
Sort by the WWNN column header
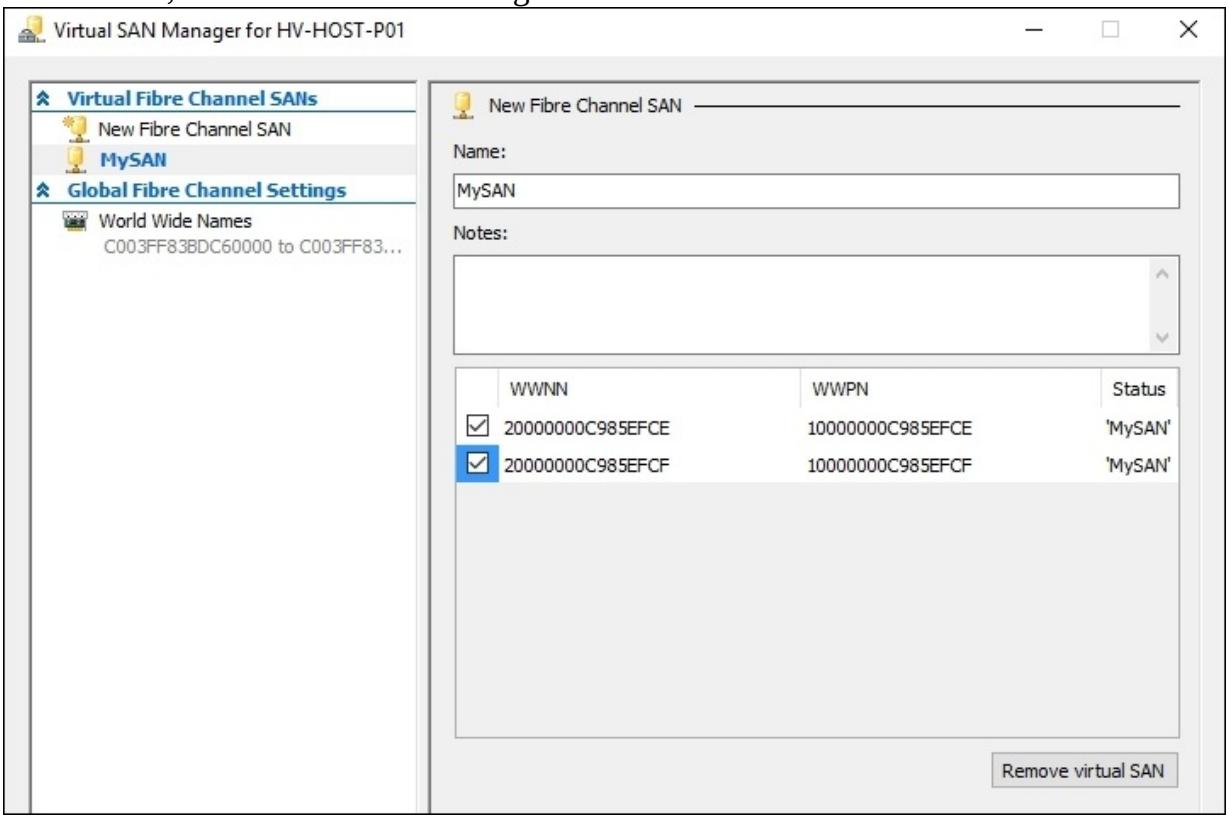[648, 388]
